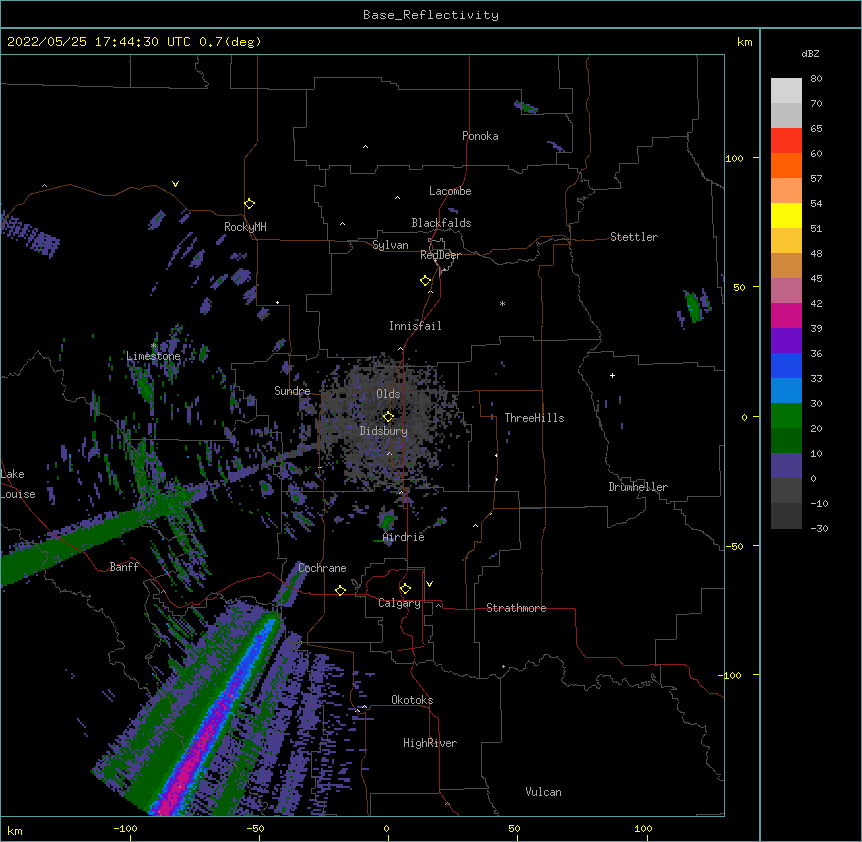Click the yellow diamond marker above RockyMH
This screenshot has width=862, height=842.
(250, 204)
